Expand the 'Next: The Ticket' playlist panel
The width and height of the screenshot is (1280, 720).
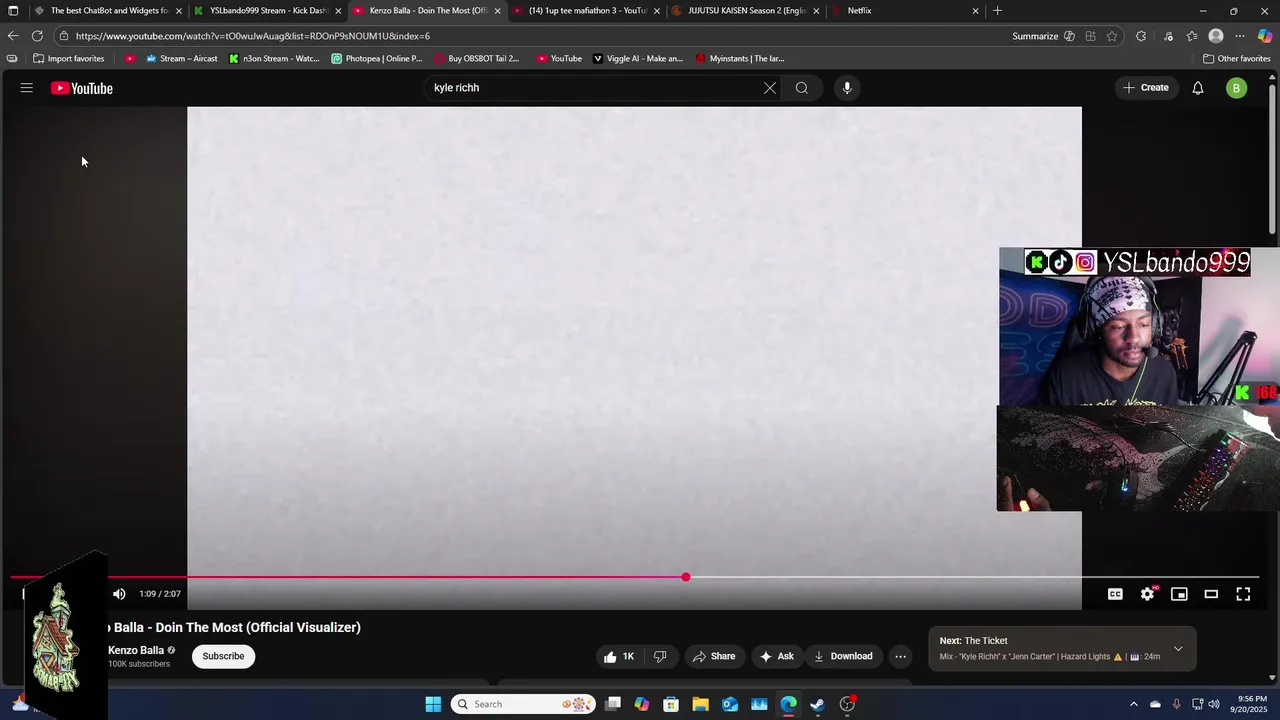tap(1178, 648)
